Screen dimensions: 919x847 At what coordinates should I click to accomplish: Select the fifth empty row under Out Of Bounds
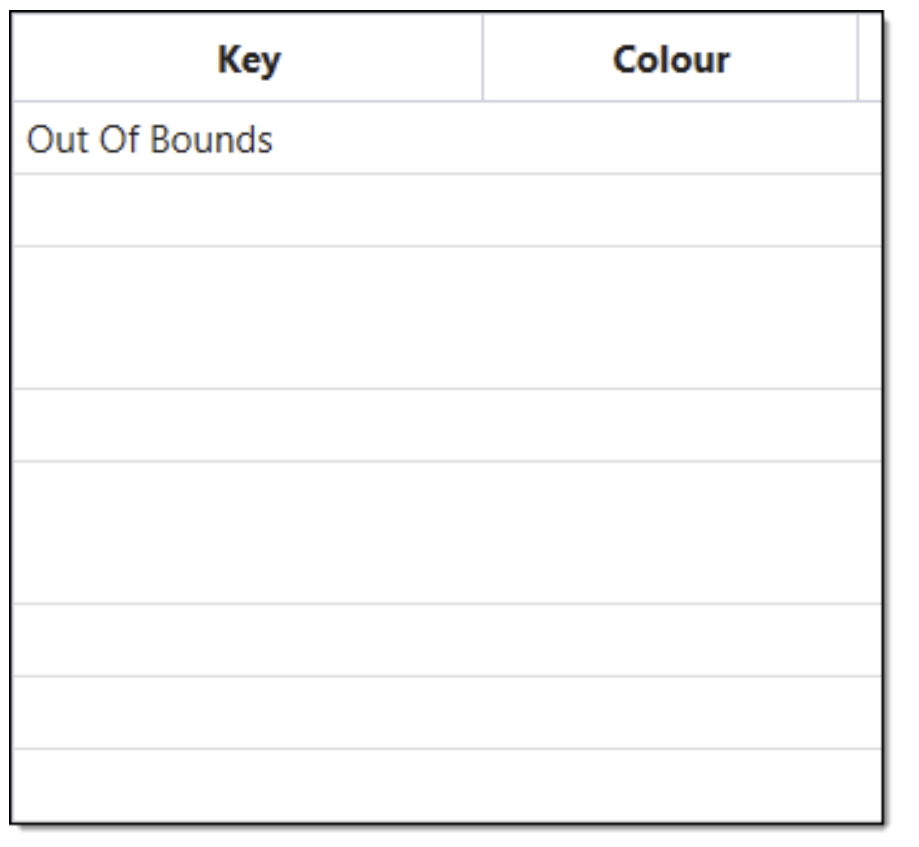(x=248, y=640)
